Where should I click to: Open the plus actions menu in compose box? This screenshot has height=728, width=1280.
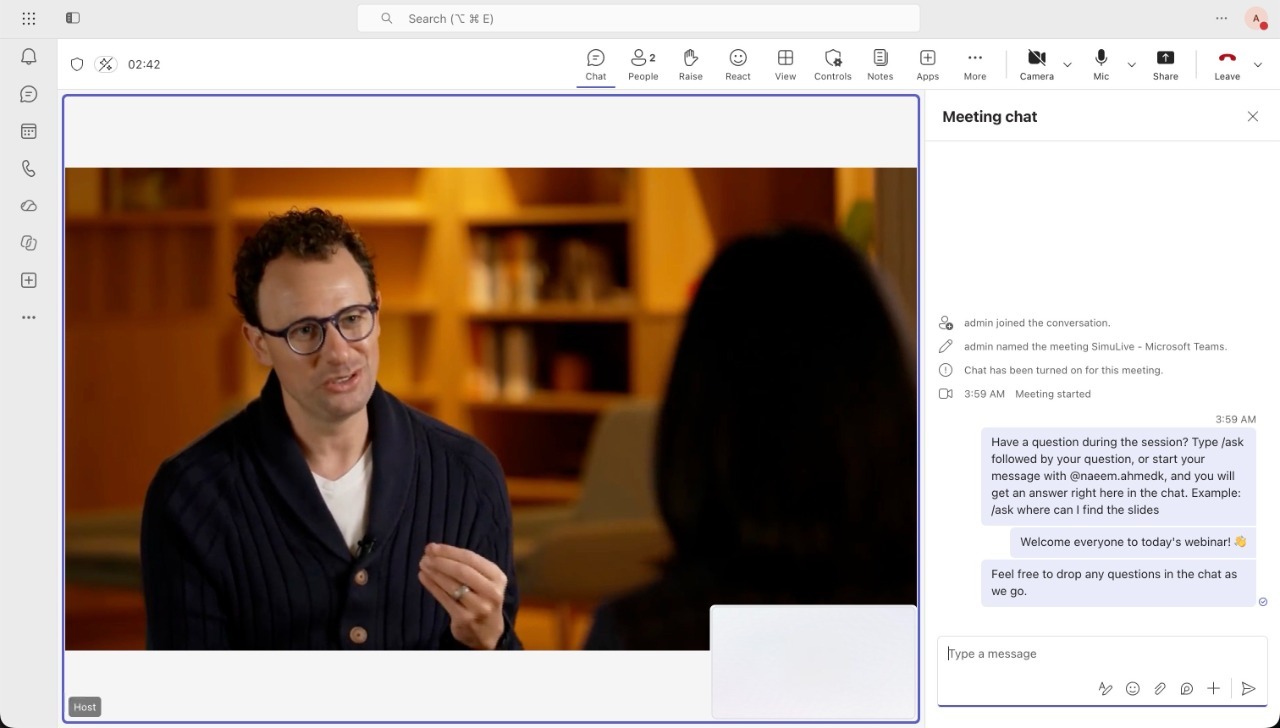click(1213, 688)
